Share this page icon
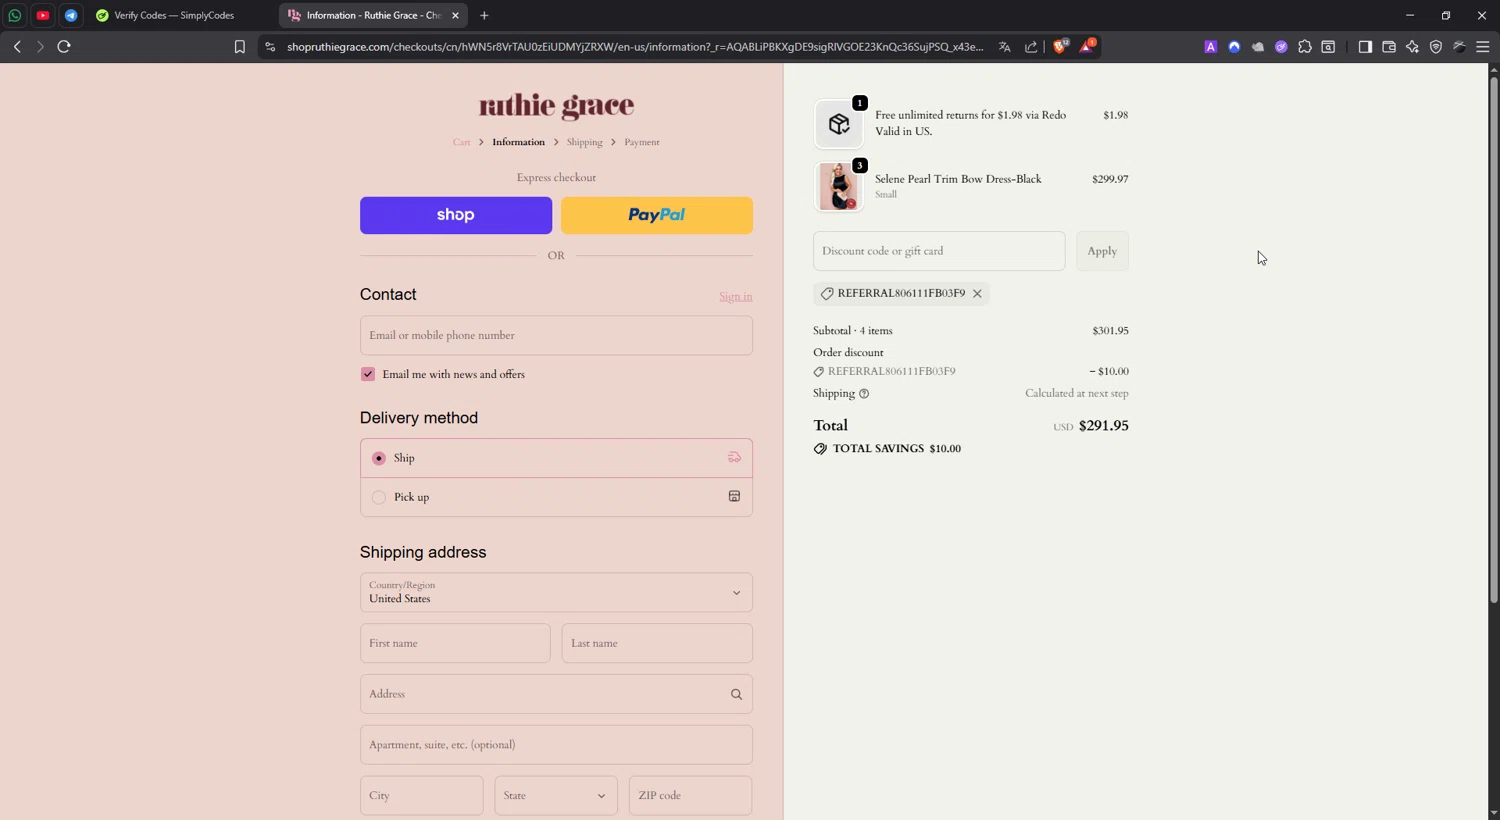Viewport: 1500px width, 820px height. pyautogui.click(x=1031, y=46)
